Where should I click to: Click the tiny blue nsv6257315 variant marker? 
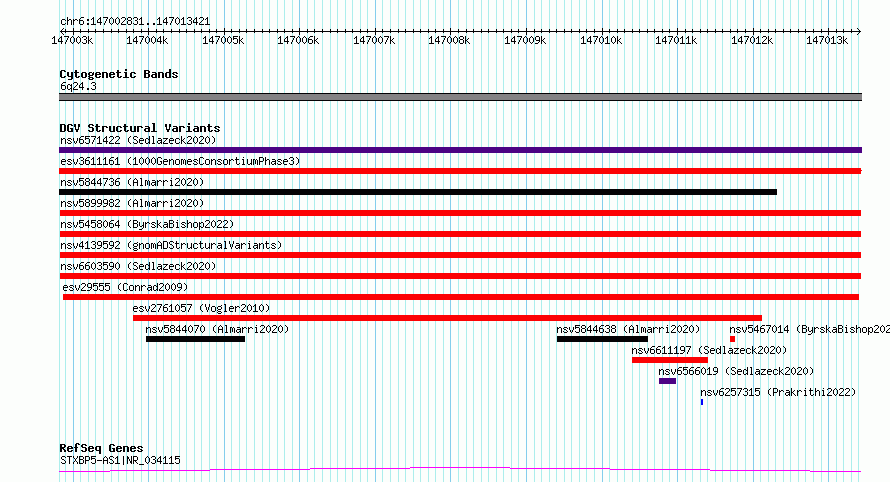(x=702, y=402)
